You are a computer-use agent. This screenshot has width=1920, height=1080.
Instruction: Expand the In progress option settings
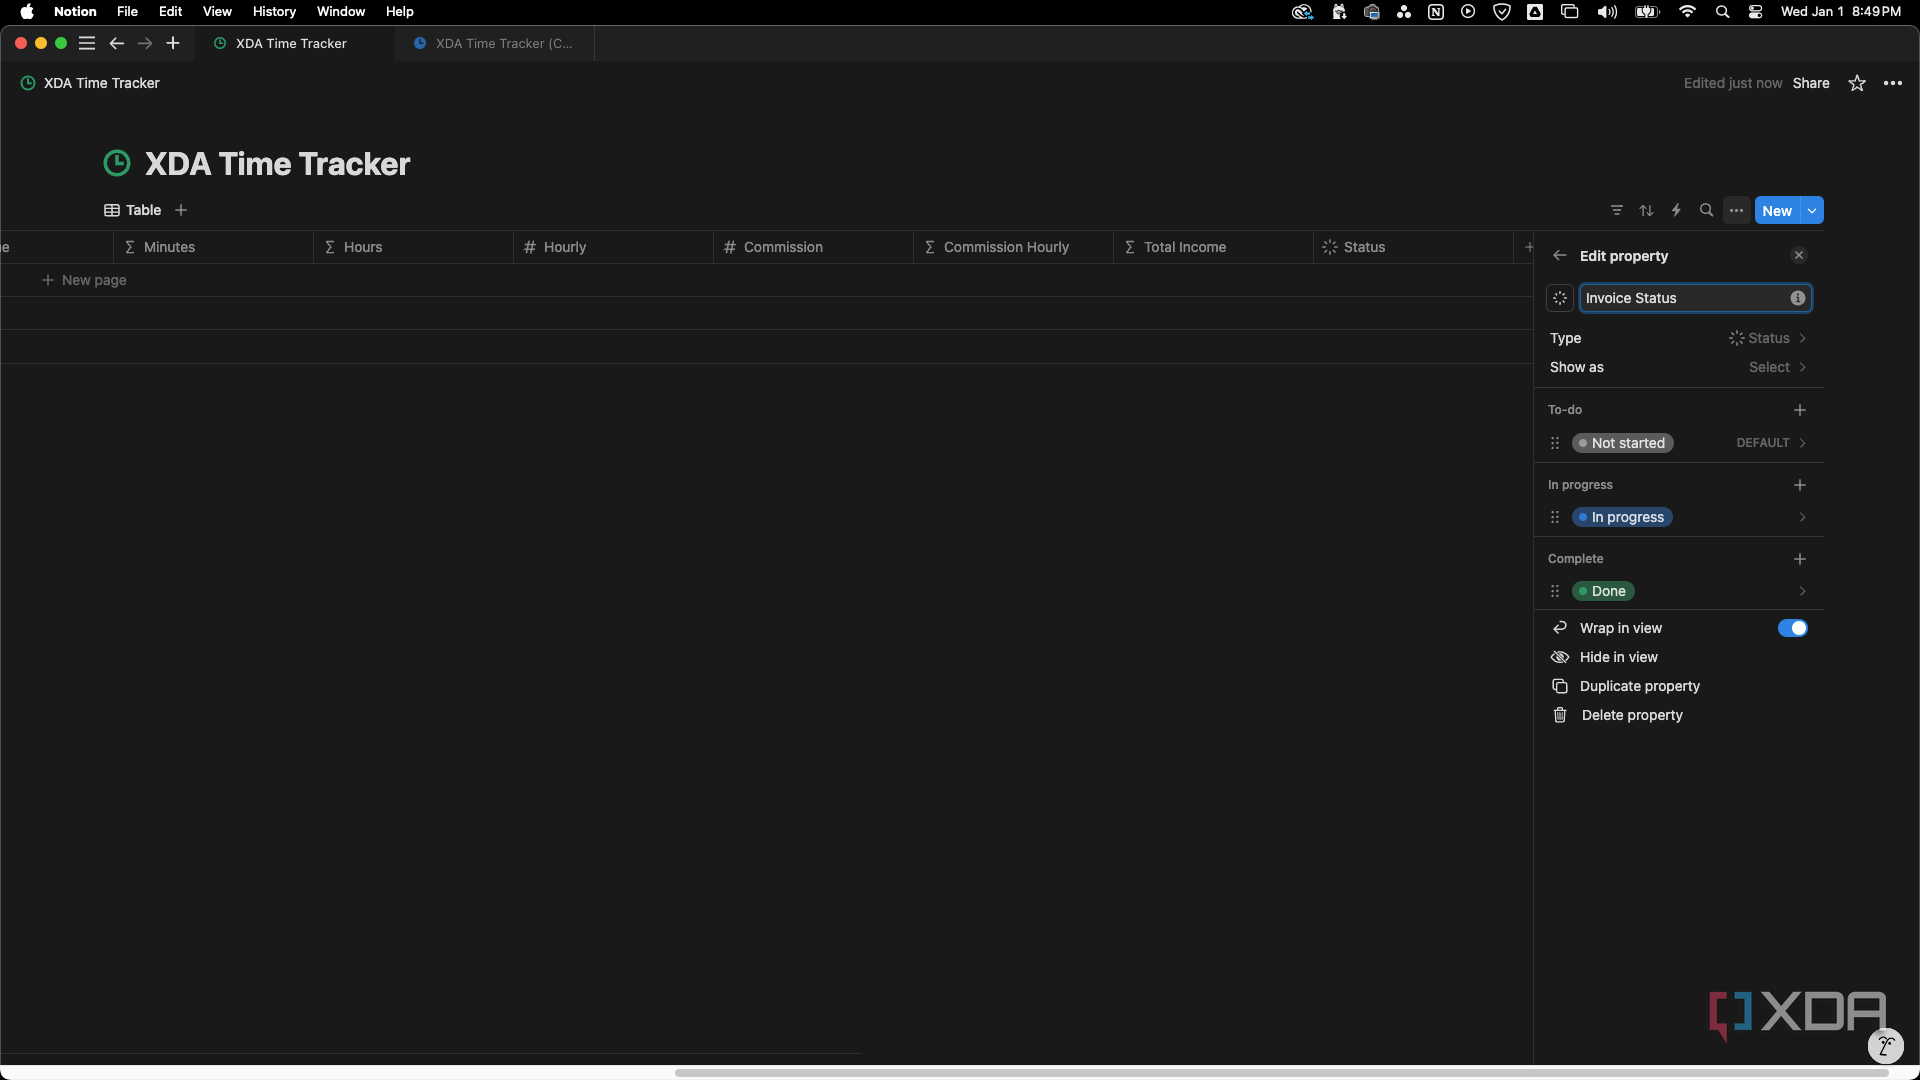pyautogui.click(x=1803, y=517)
